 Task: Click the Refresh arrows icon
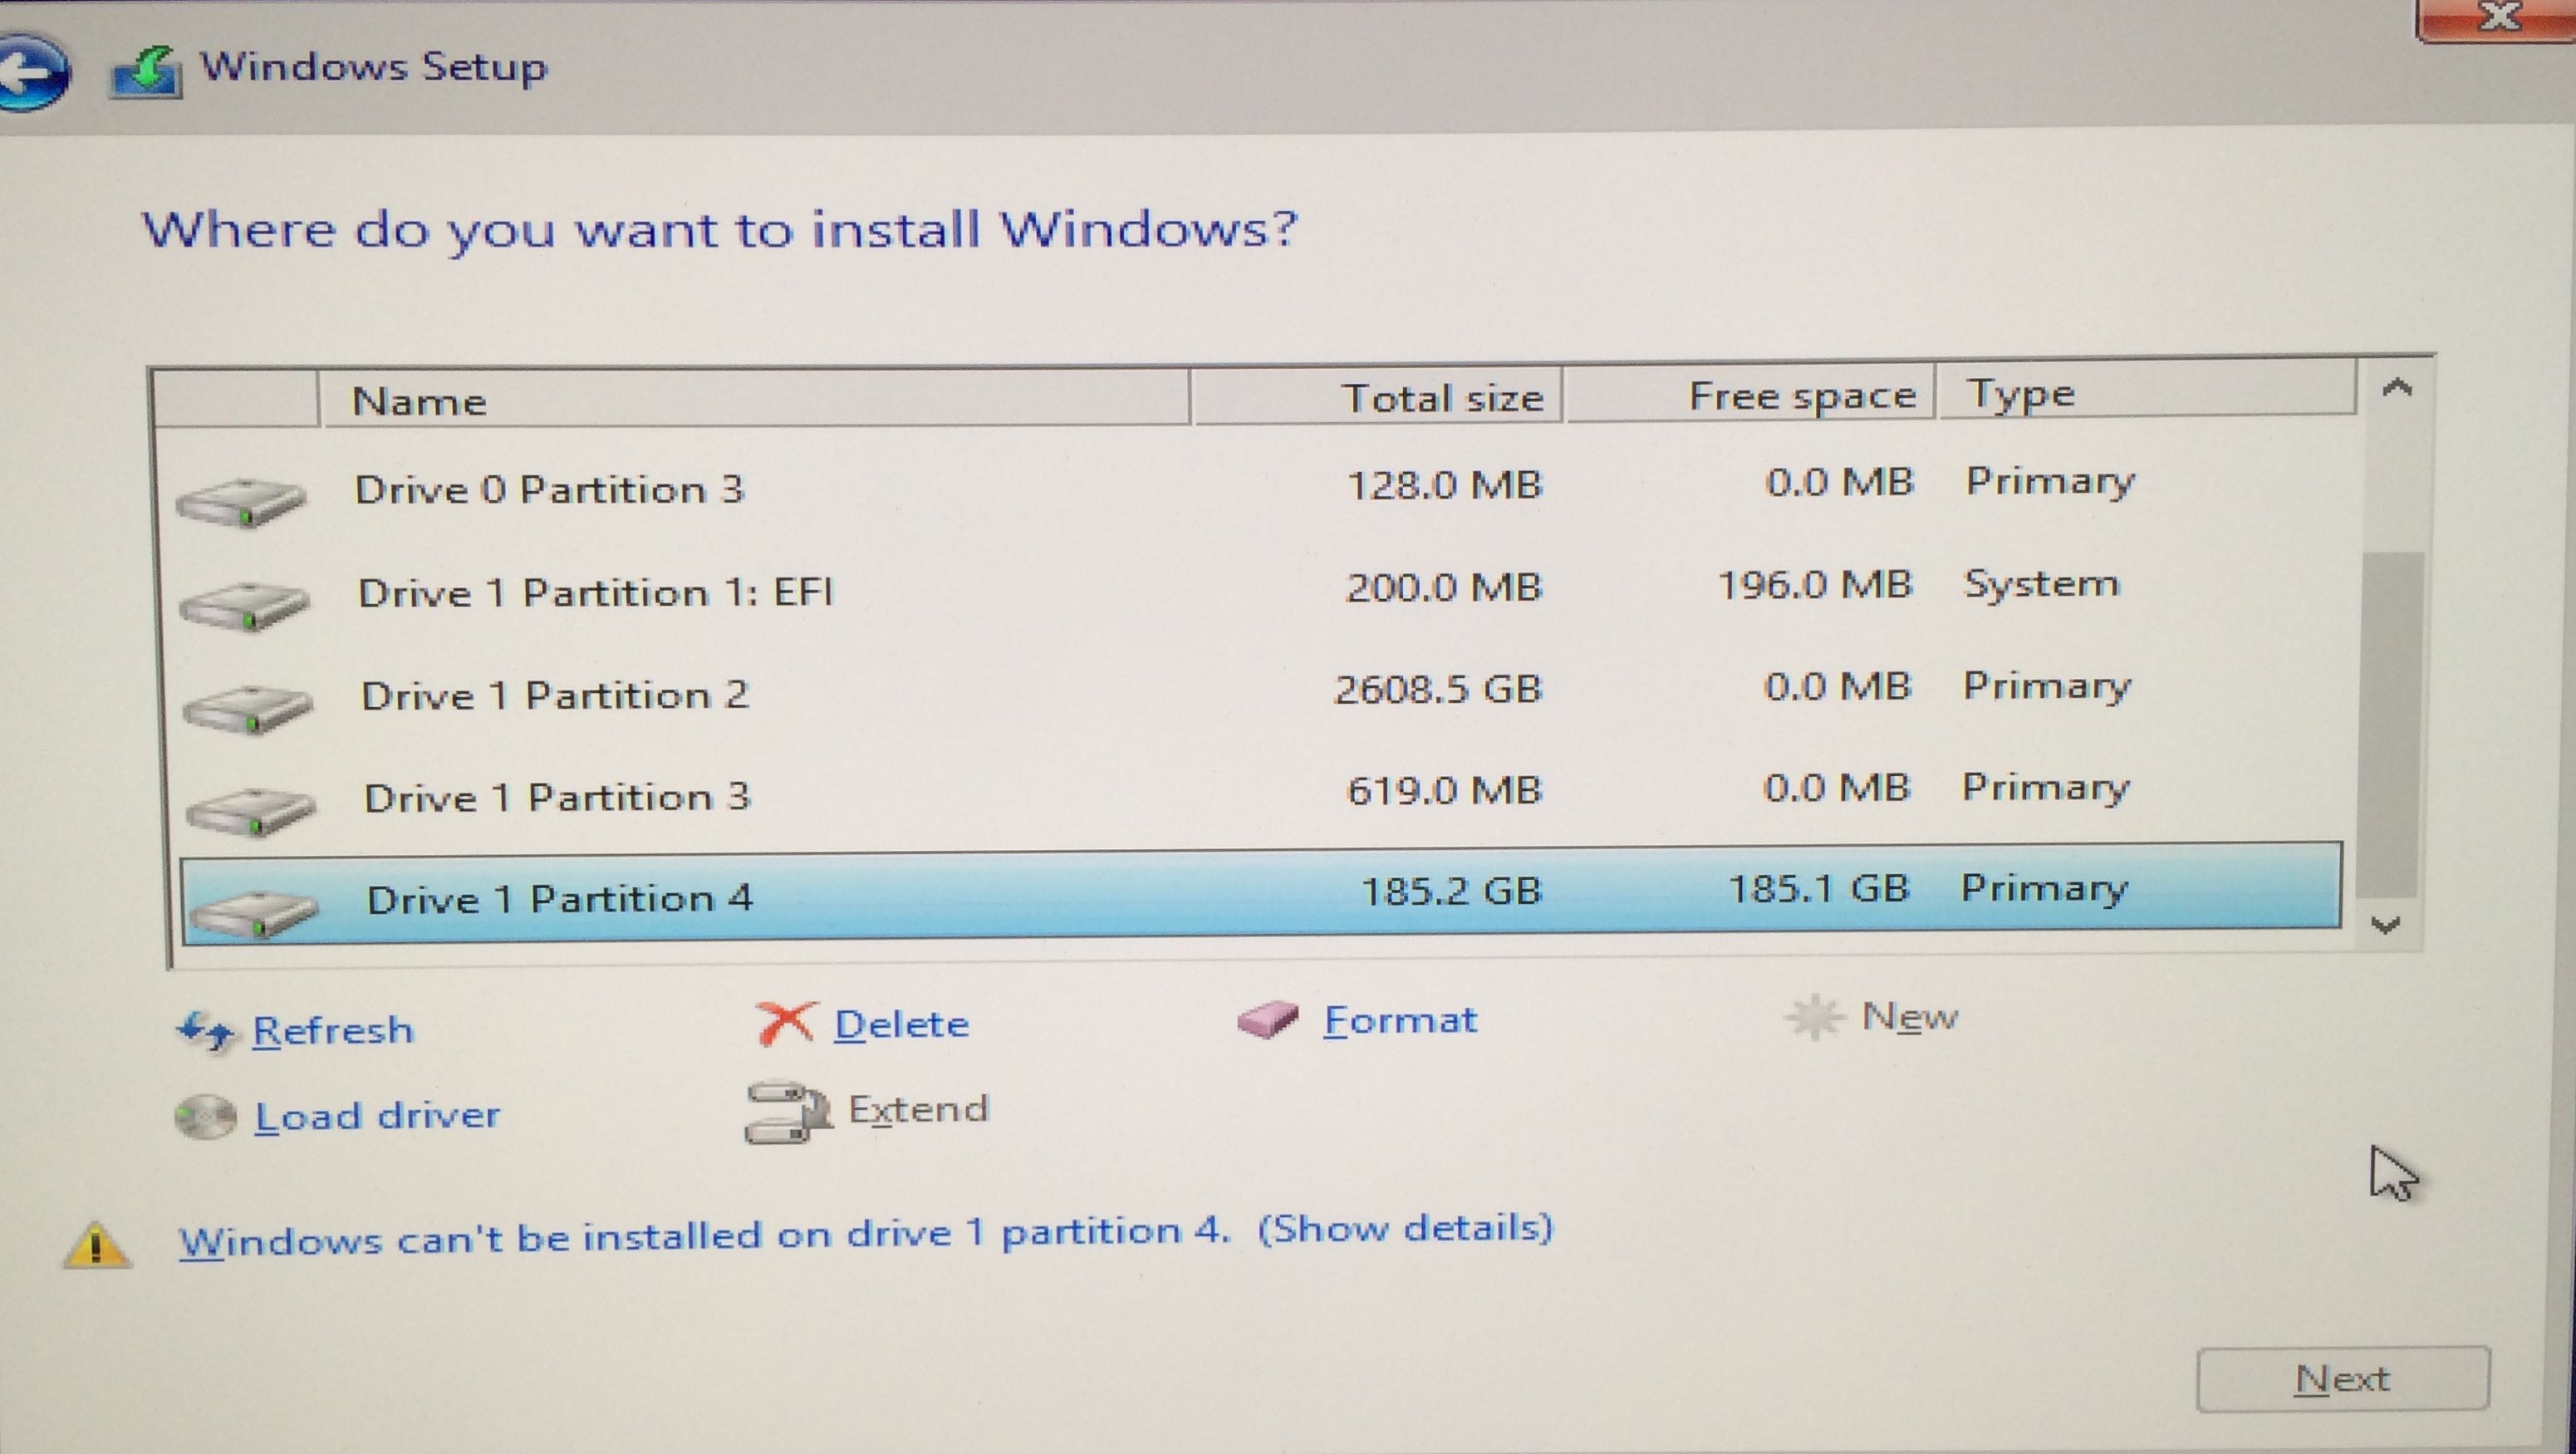pos(206,1030)
